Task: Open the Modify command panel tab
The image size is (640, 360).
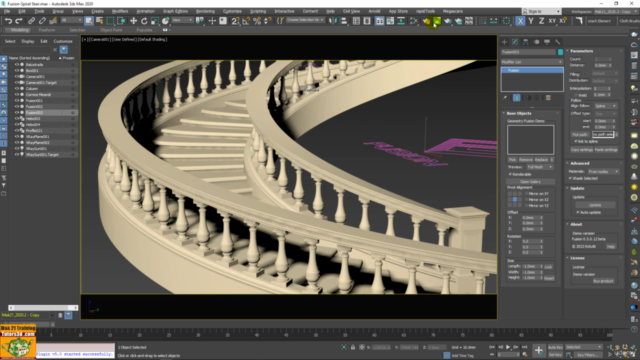Action: tap(515, 42)
